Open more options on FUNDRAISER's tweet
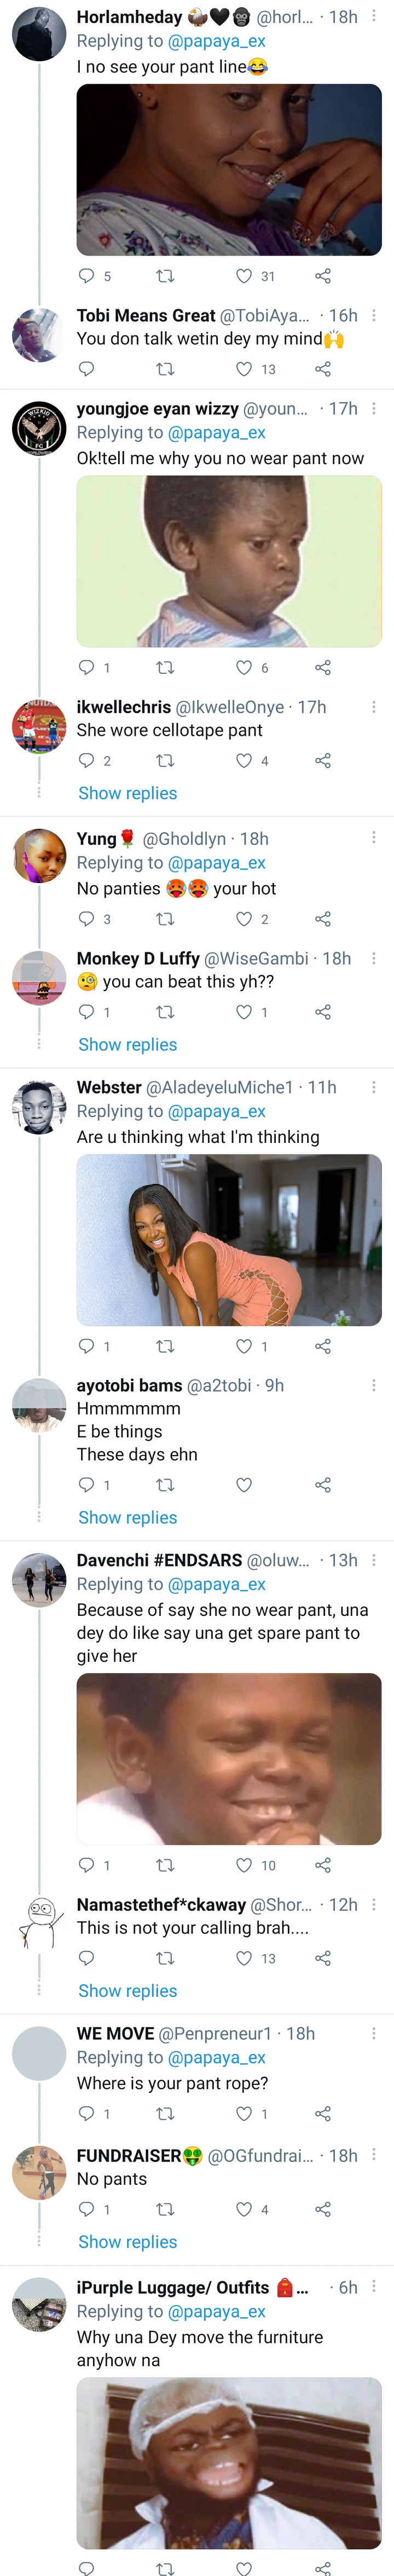Viewport: 394px width, 2576px height. coord(374,2155)
